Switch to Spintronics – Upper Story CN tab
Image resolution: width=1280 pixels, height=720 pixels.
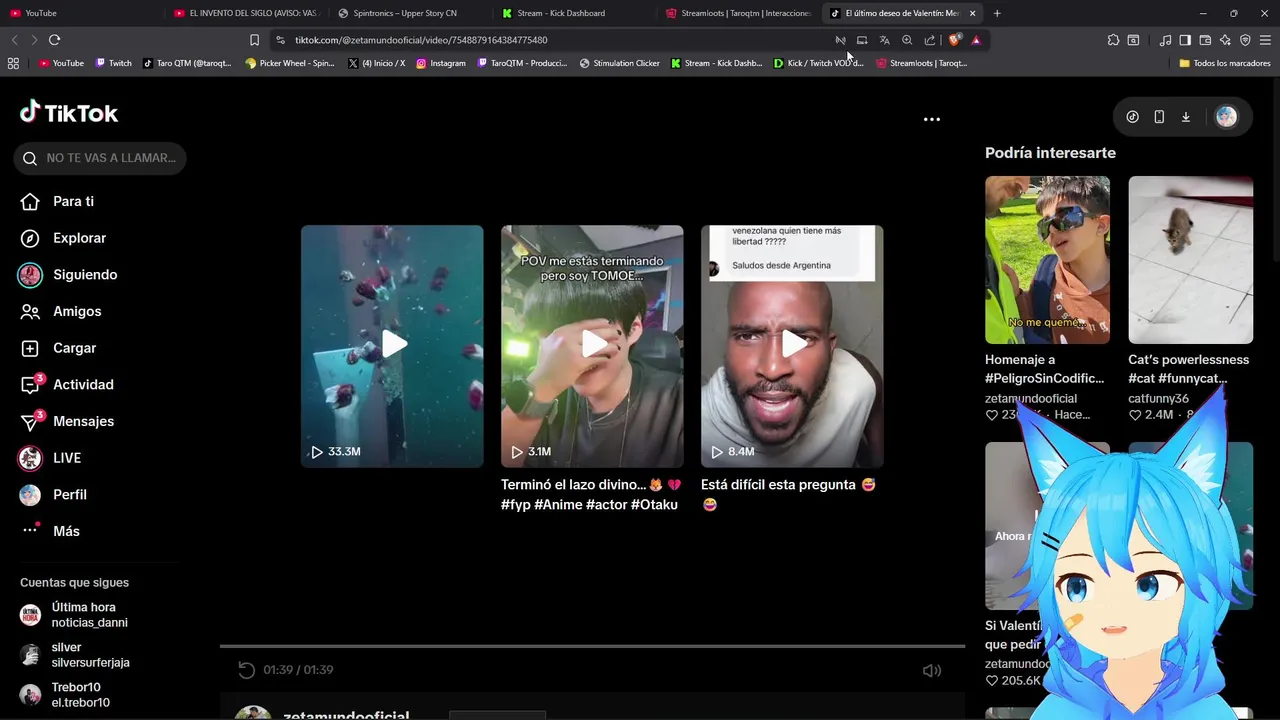point(409,13)
